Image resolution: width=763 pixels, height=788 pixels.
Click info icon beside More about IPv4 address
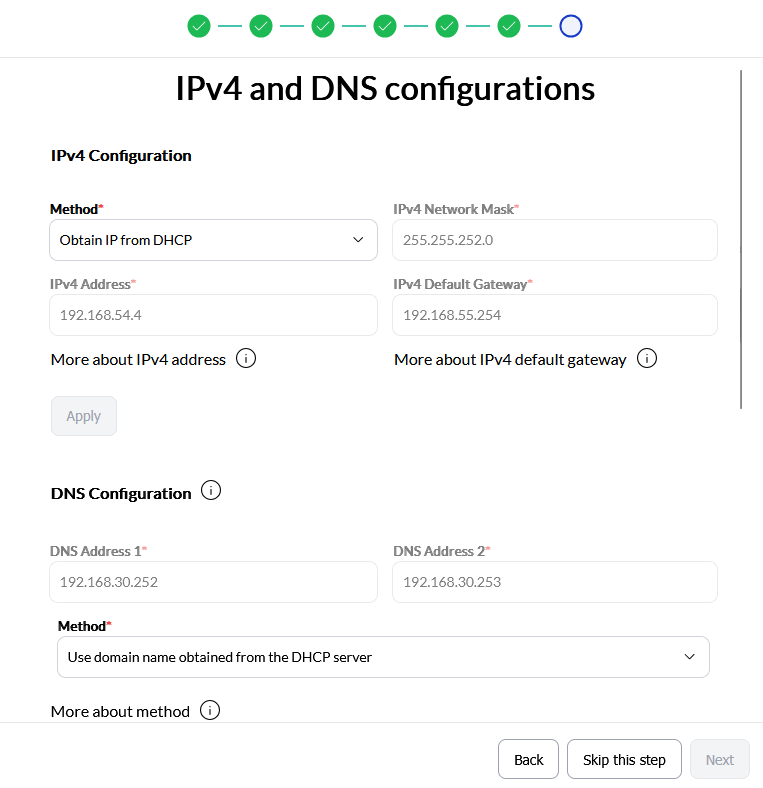click(246, 358)
